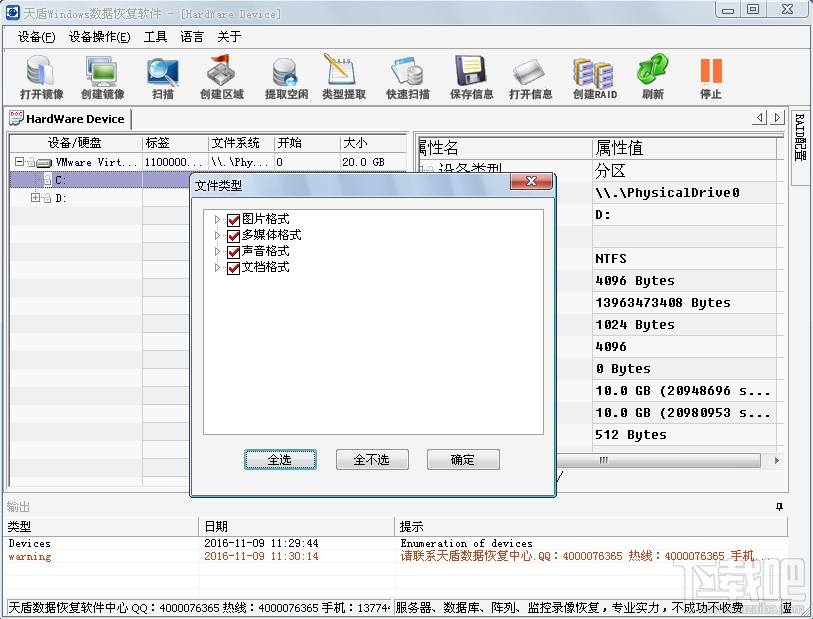The width and height of the screenshot is (813, 619).
Task: Disable the 多媒体格式 checkbox
Action: [x=233, y=235]
